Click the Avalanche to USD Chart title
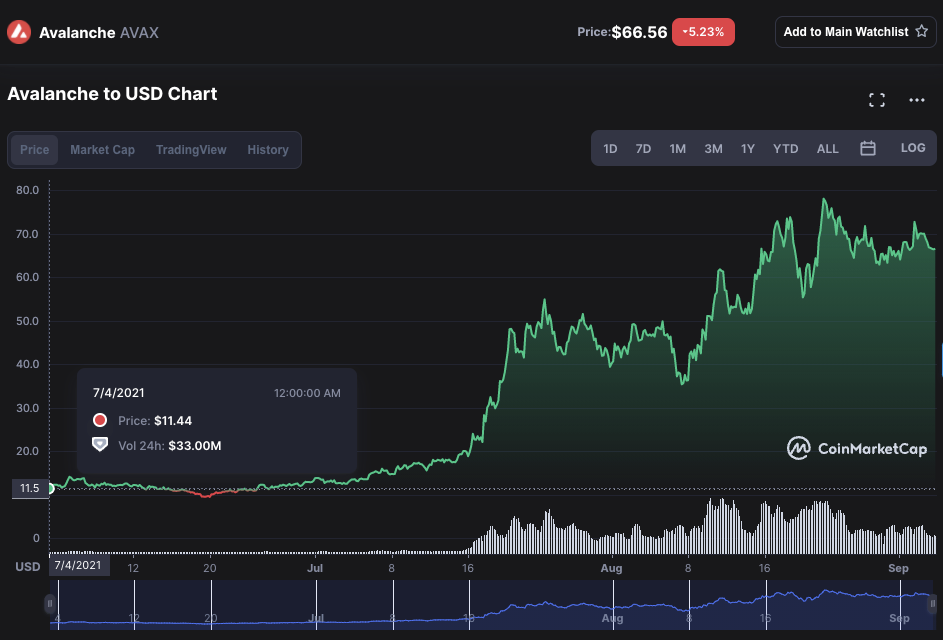The height and width of the screenshot is (640, 943). [x=112, y=94]
